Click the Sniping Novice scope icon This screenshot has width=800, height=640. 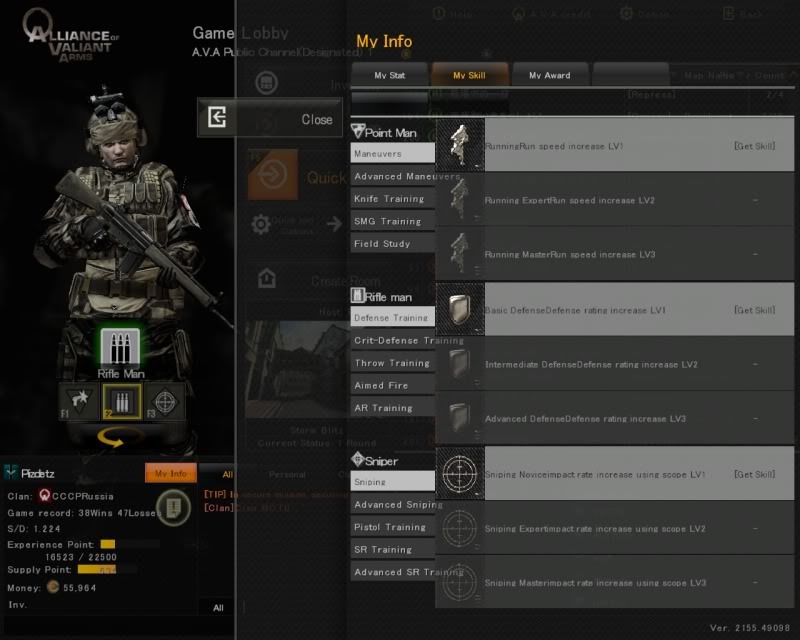click(x=460, y=473)
